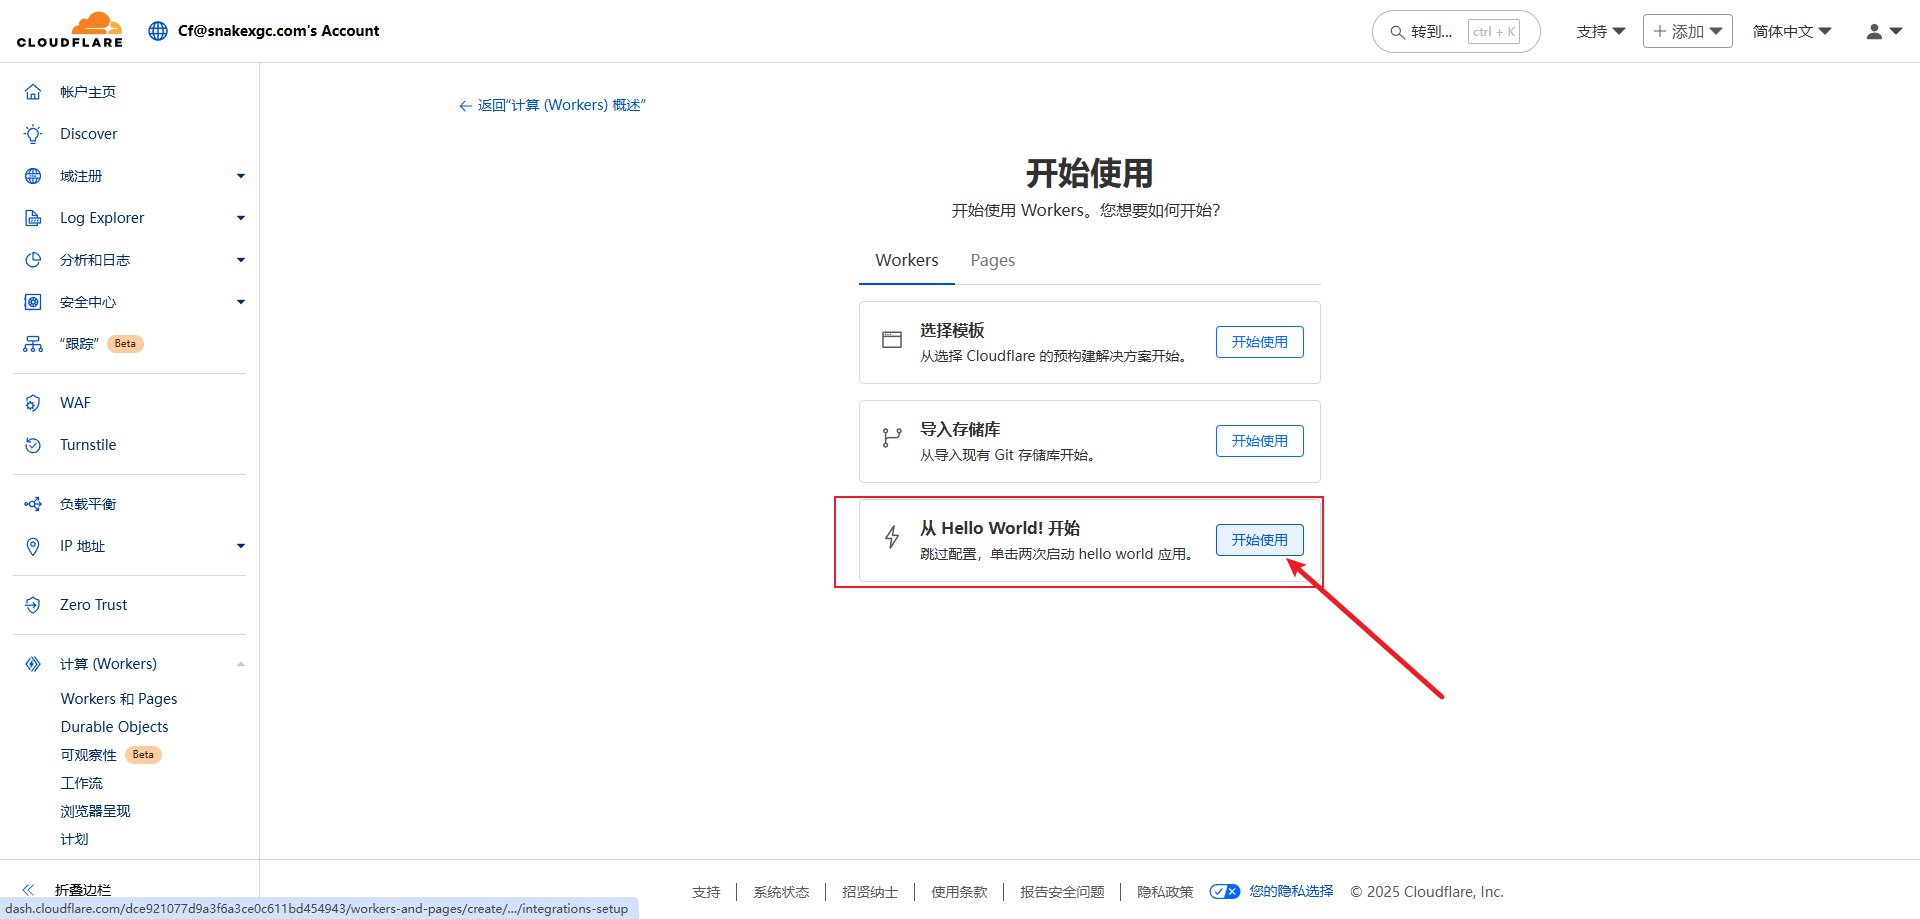Expand the Log Explorer sidebar section
Viewport: 1920px width, 919px height.
pyautogui.click(x=241, y=218)
